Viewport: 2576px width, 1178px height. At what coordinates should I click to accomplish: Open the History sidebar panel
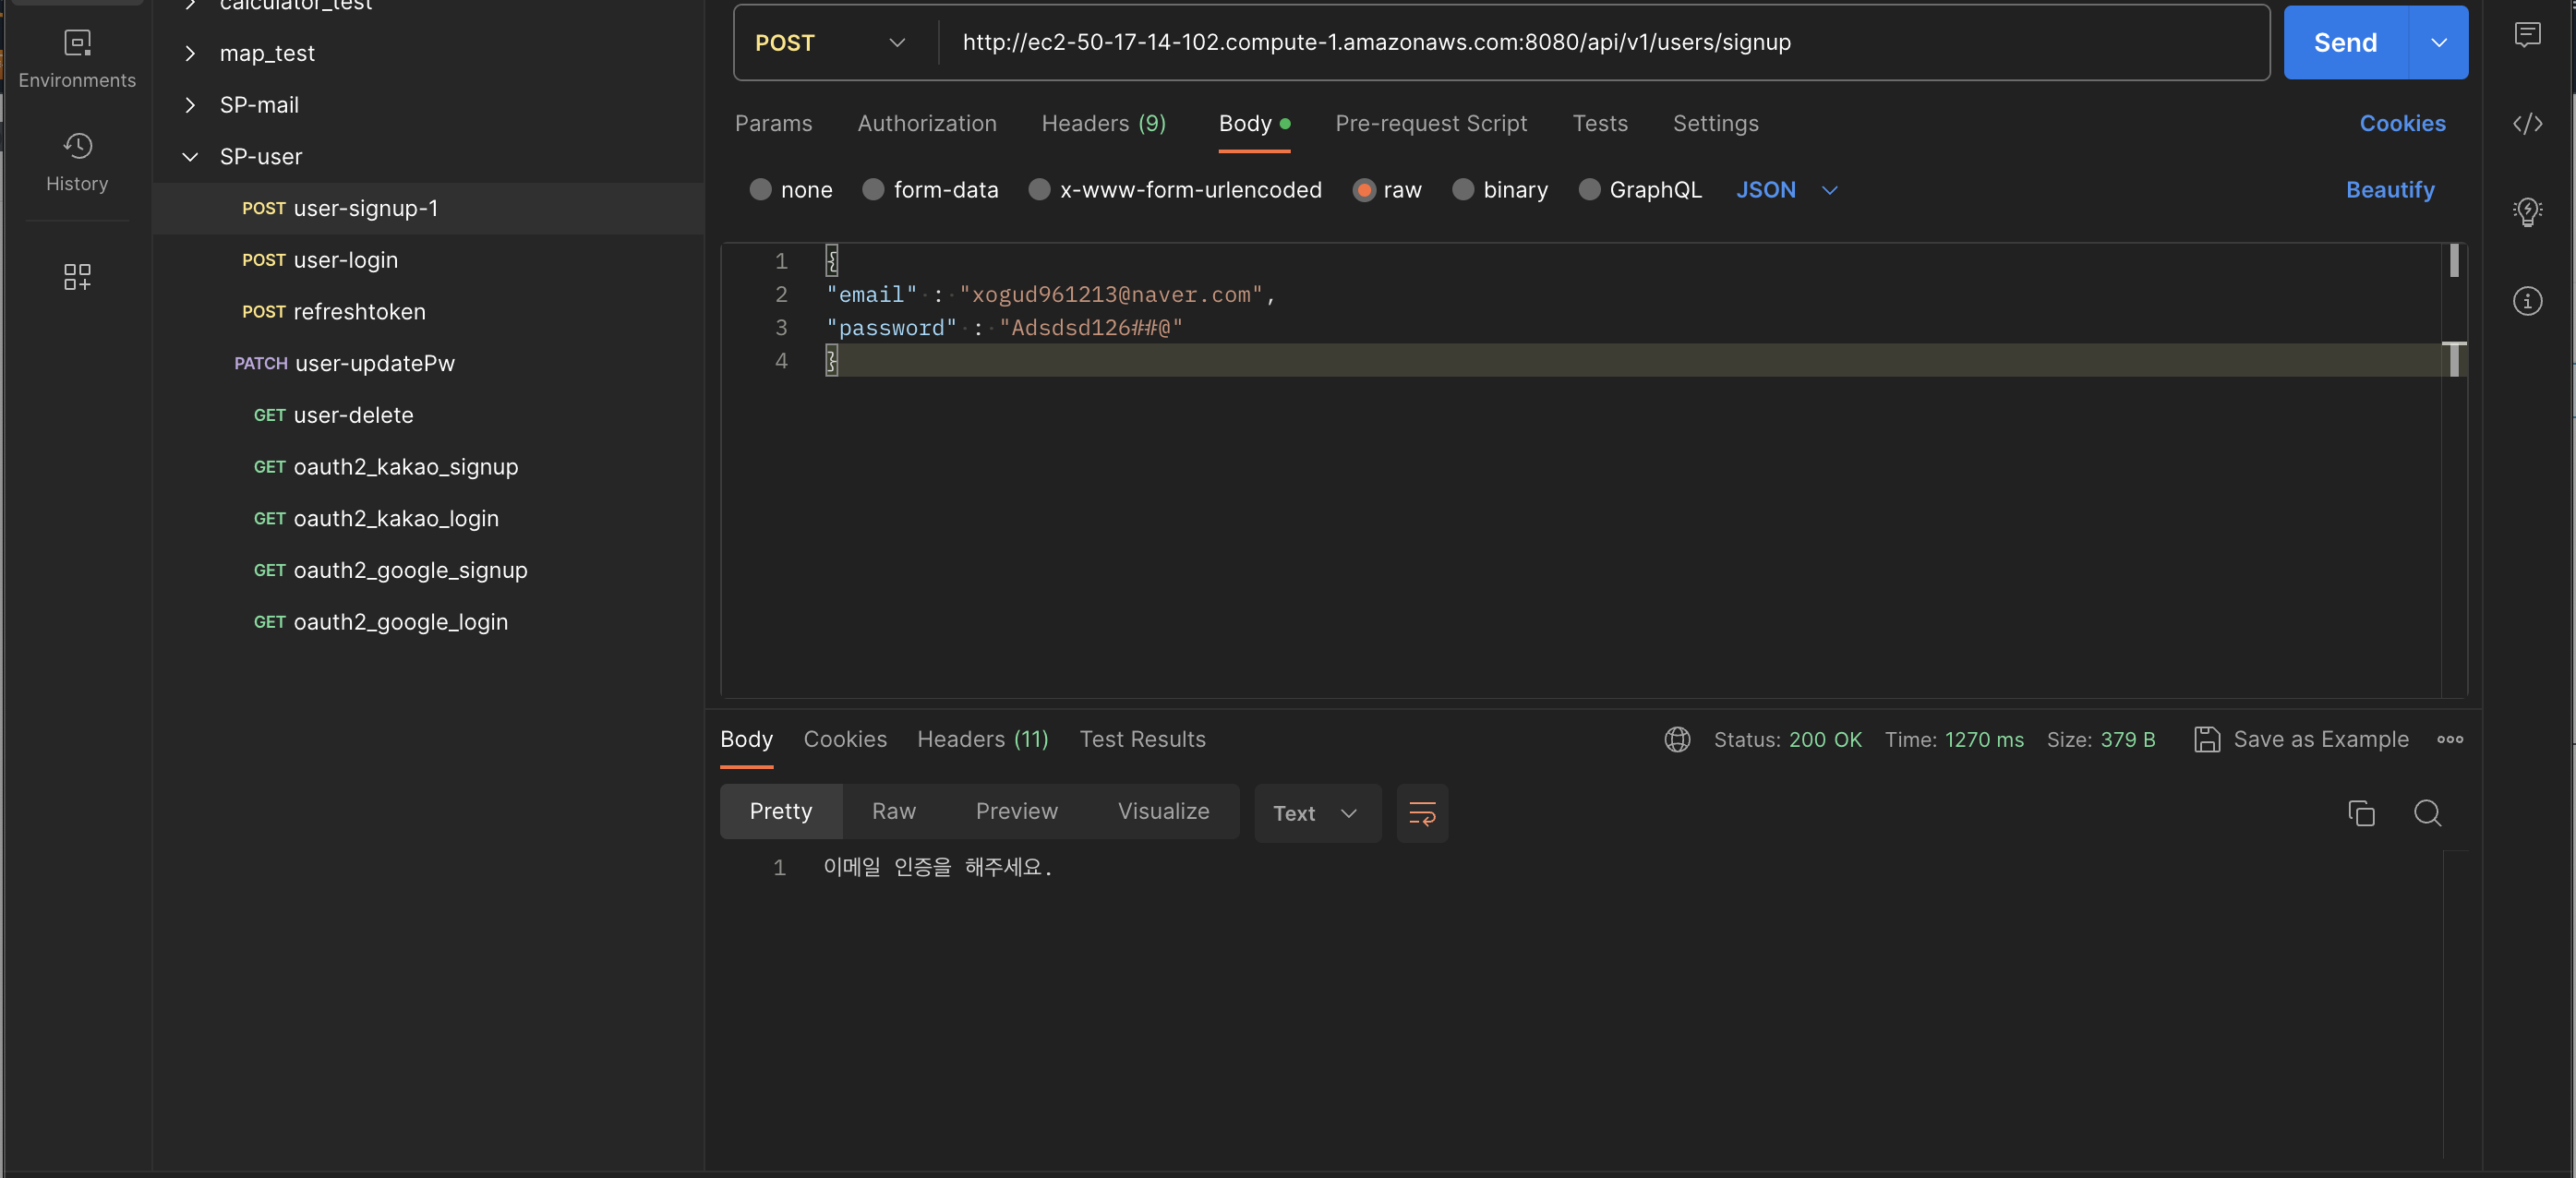(77, 162)
